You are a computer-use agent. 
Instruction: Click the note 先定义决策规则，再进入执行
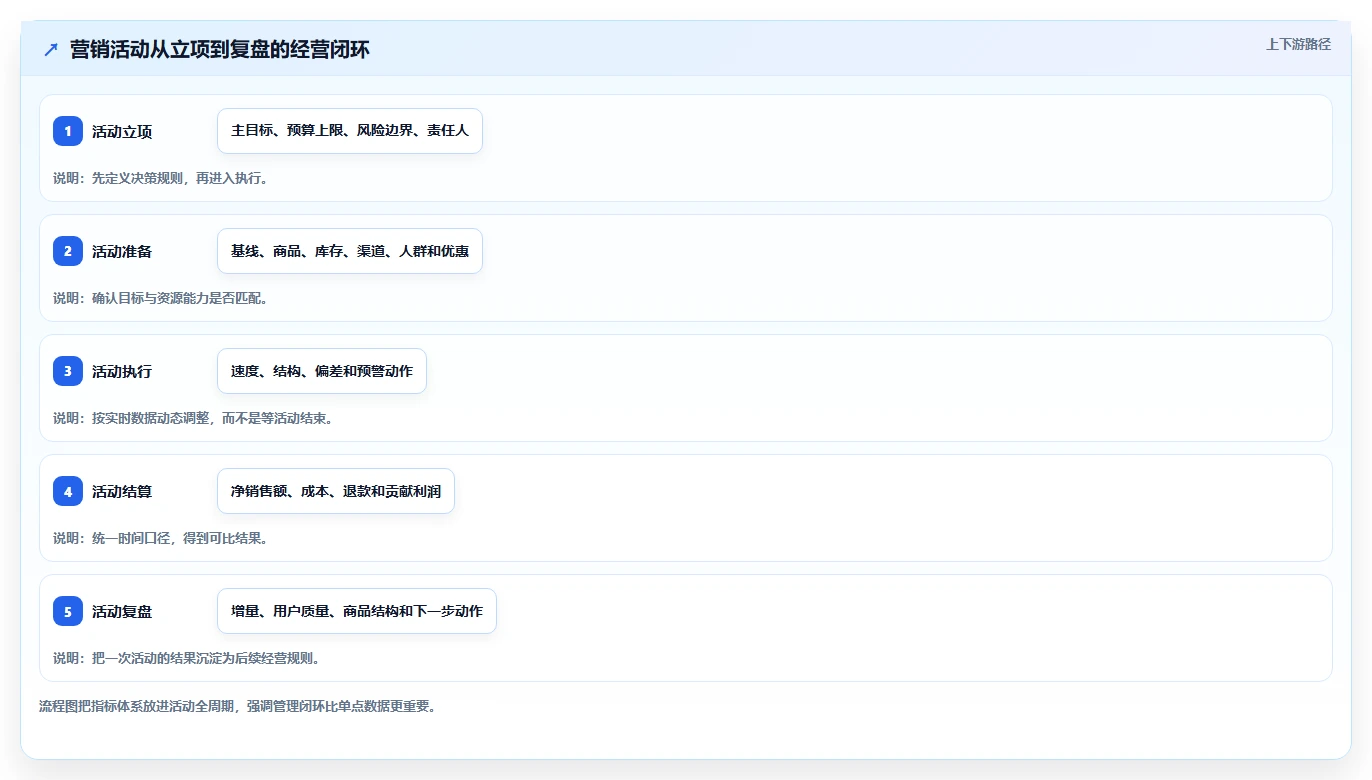tap(180, 178)
